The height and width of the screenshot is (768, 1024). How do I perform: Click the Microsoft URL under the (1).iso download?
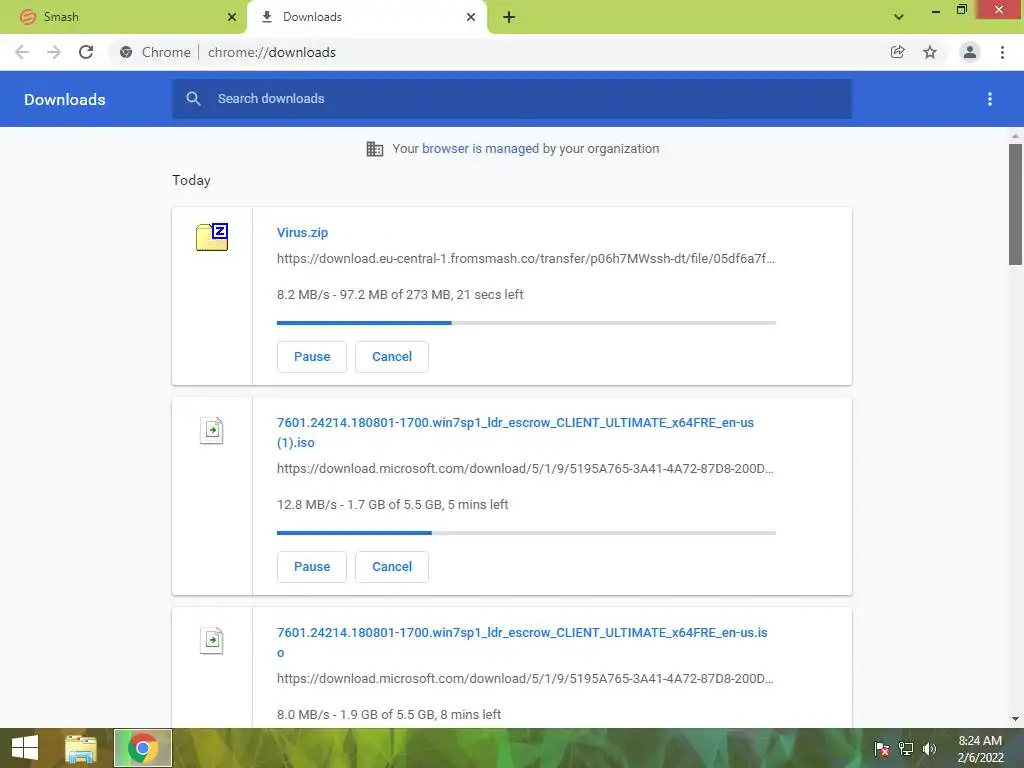pyautogui.click(x=525, y=469)
